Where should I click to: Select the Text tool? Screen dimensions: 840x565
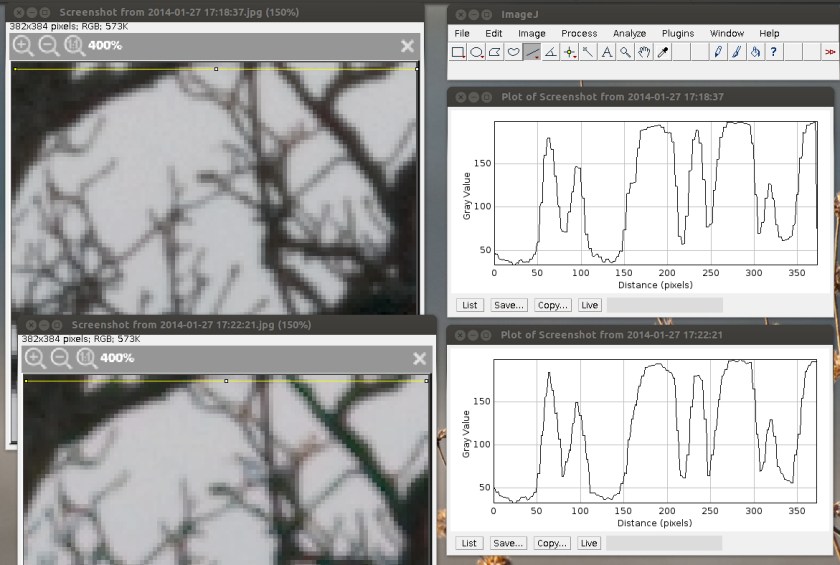tap(606, 52)
